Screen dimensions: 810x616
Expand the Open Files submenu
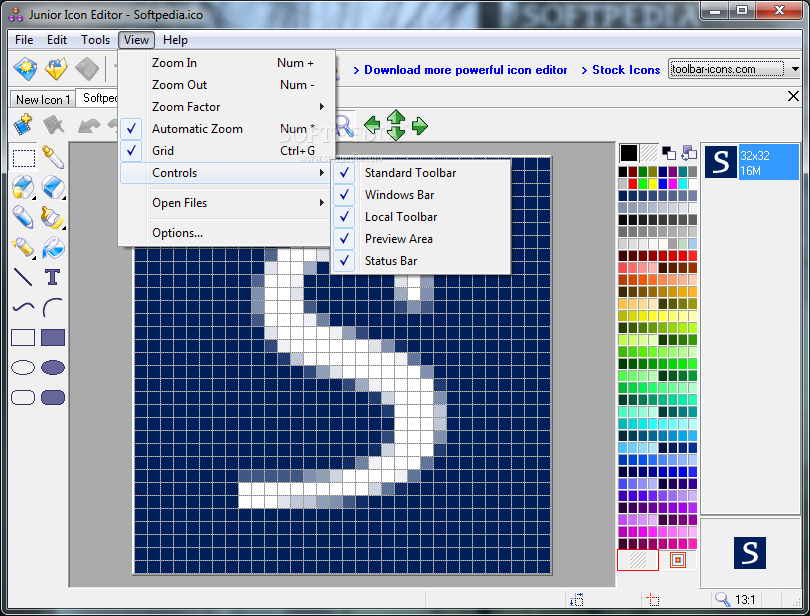223,203
